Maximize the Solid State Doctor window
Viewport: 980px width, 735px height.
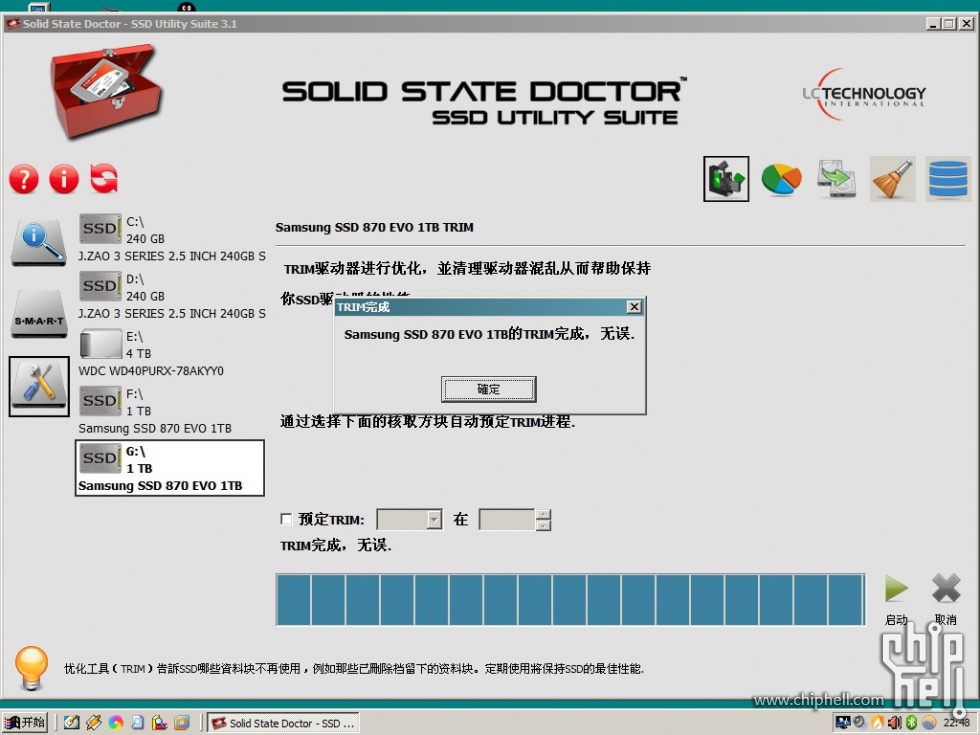coord(949,24)
